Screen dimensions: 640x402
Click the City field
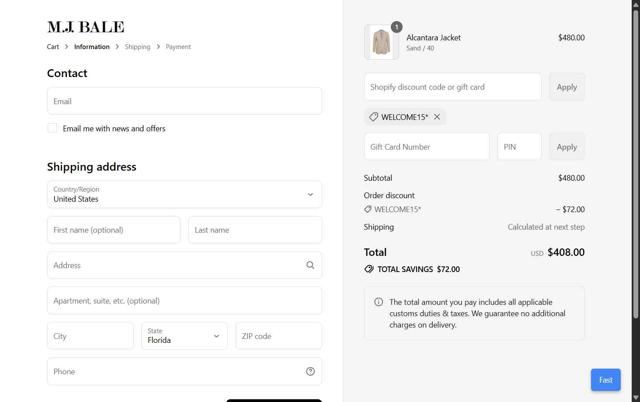coord(90,336)
